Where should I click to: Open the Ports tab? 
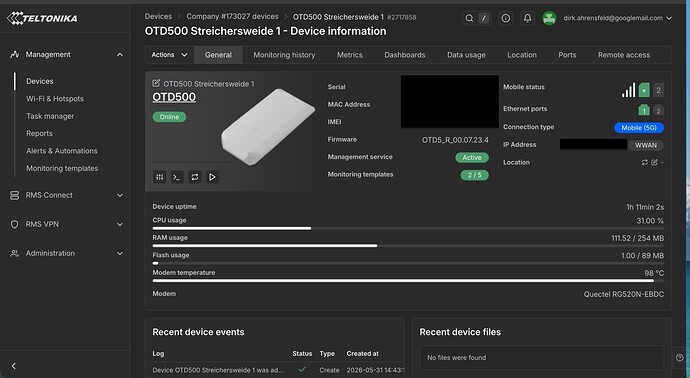pos(567,55)
